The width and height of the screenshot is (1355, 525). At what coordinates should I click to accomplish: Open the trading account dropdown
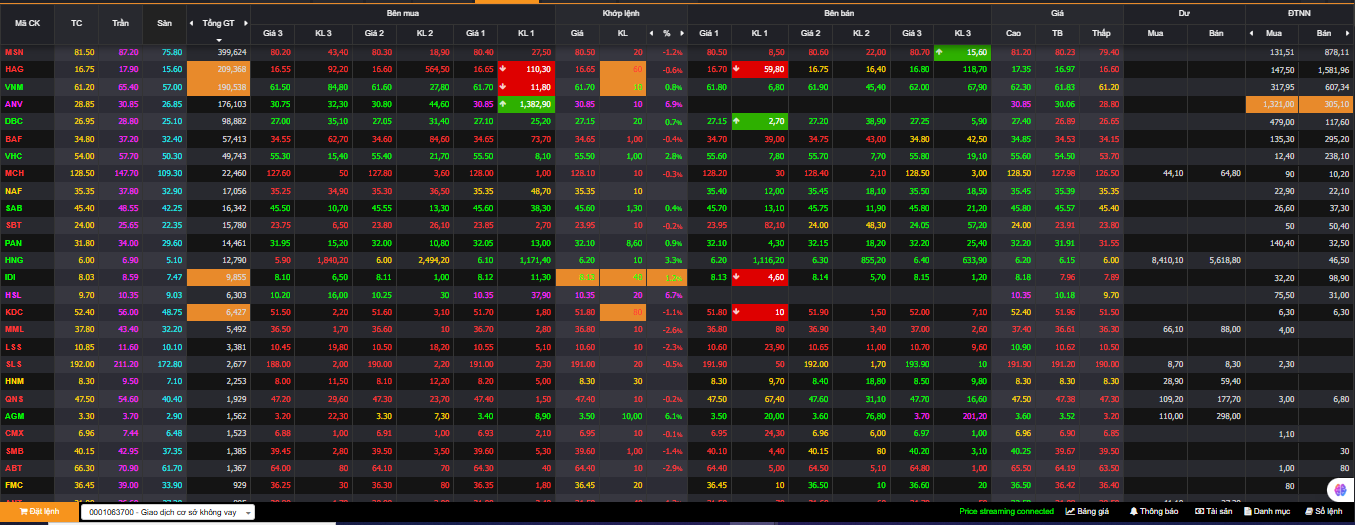coord(168,511)
